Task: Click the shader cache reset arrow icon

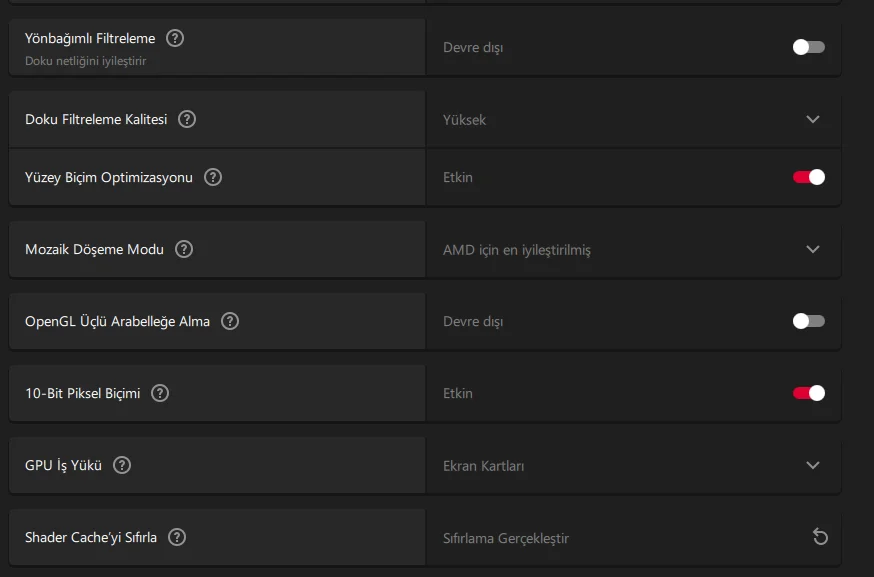Action: pos(820,537)
